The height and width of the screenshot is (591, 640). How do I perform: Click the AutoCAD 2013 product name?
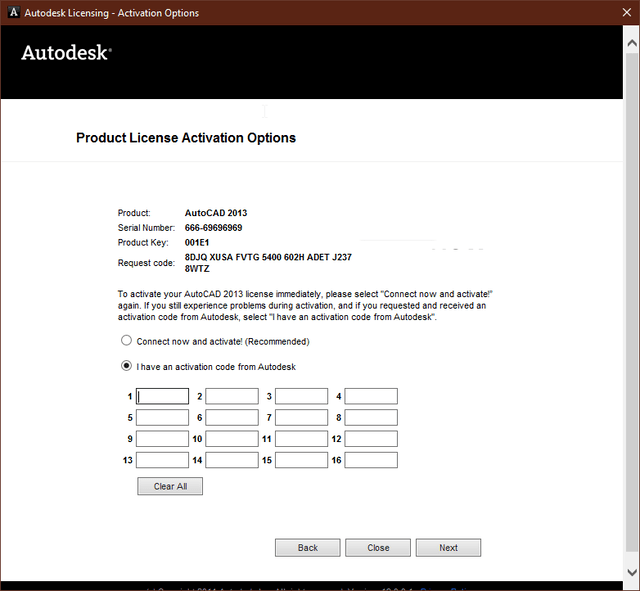click(x=216, y=213)
